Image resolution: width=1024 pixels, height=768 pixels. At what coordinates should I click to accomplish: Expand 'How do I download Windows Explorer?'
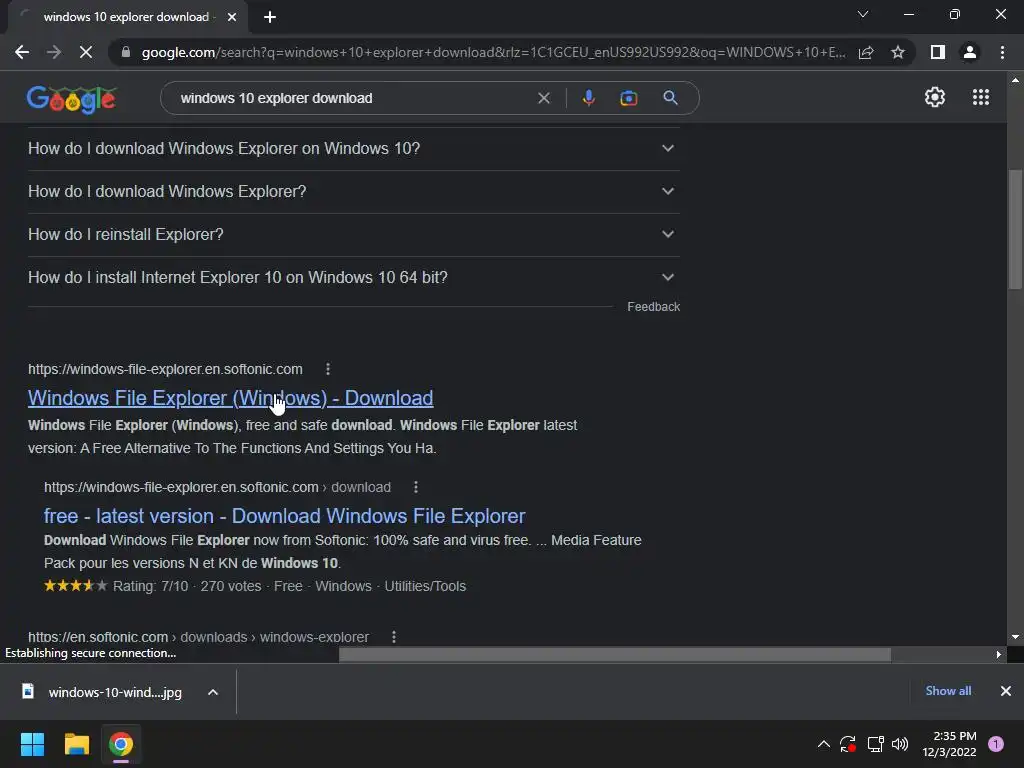[x=353, y=192]
